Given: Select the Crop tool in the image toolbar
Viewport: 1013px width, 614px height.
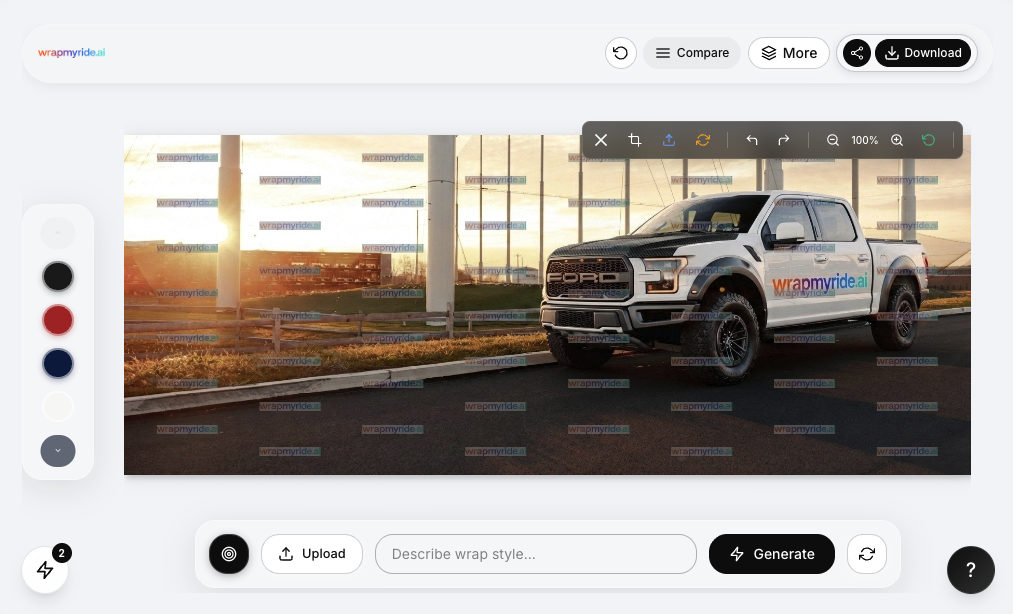Looking at the screenshot, I should point(635,140).
